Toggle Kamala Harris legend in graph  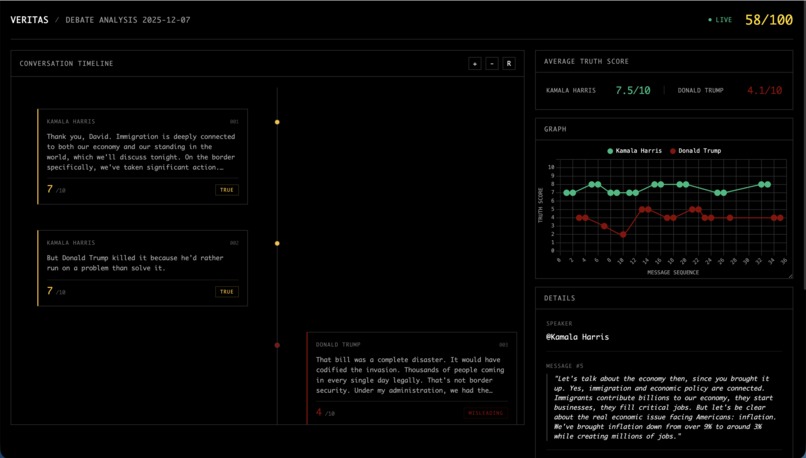[635, 151]
